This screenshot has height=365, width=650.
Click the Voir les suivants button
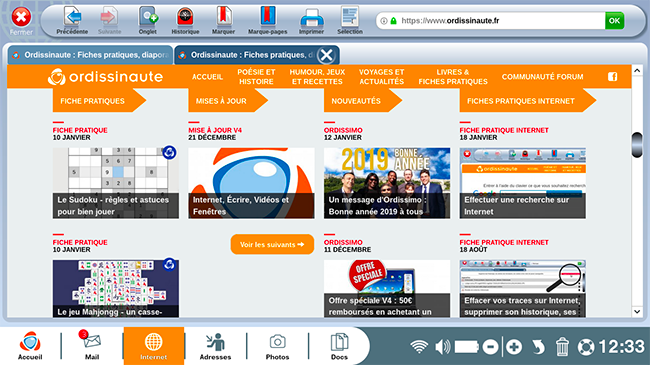point(272,244)
